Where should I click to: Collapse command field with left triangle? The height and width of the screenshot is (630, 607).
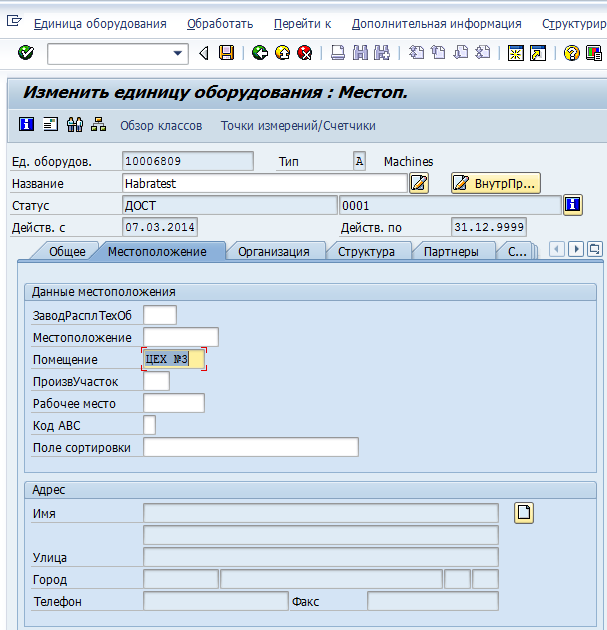[204, 53]
